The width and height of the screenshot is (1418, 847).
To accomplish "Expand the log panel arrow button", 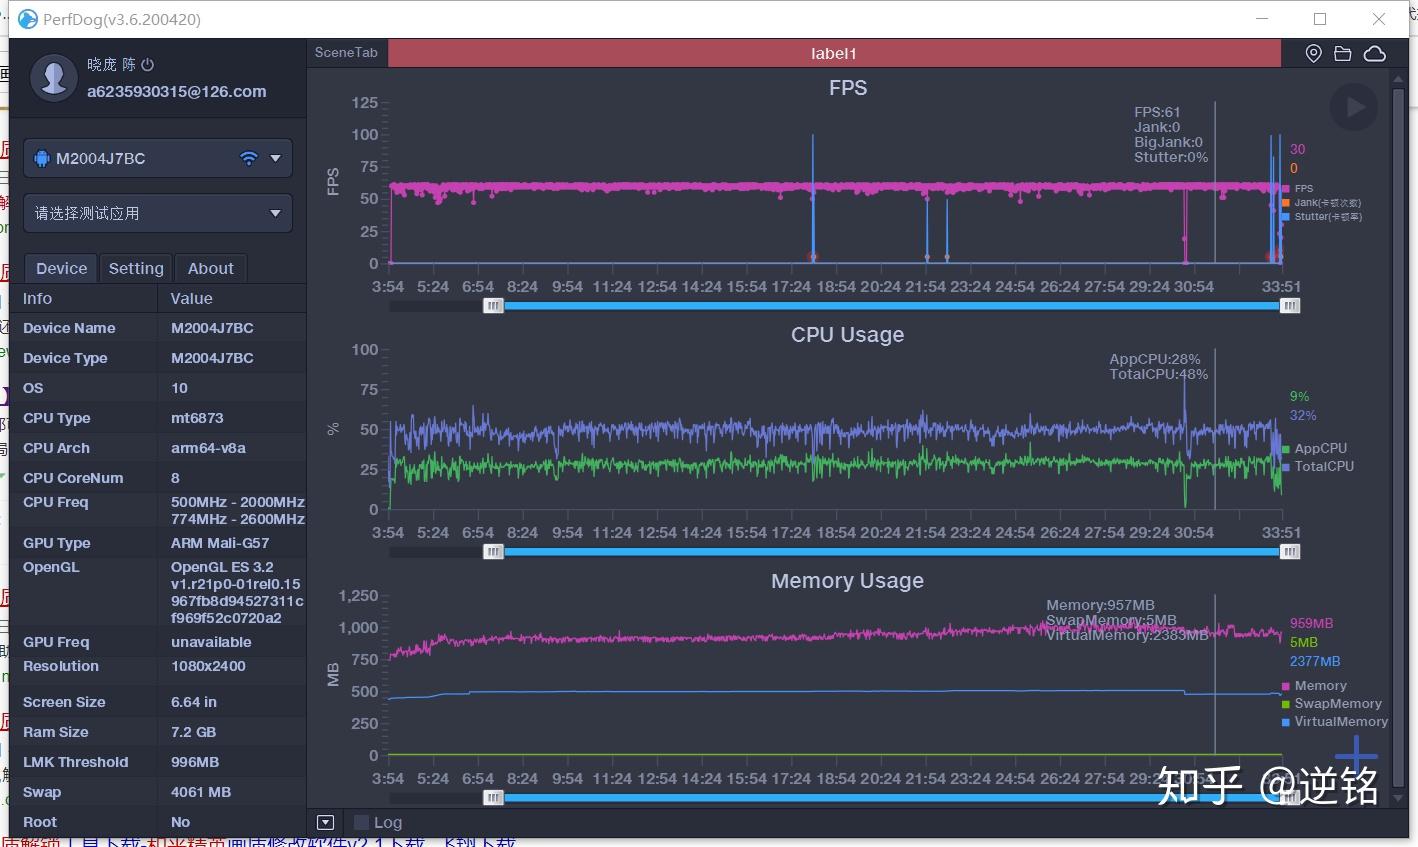I will [325, 822].
